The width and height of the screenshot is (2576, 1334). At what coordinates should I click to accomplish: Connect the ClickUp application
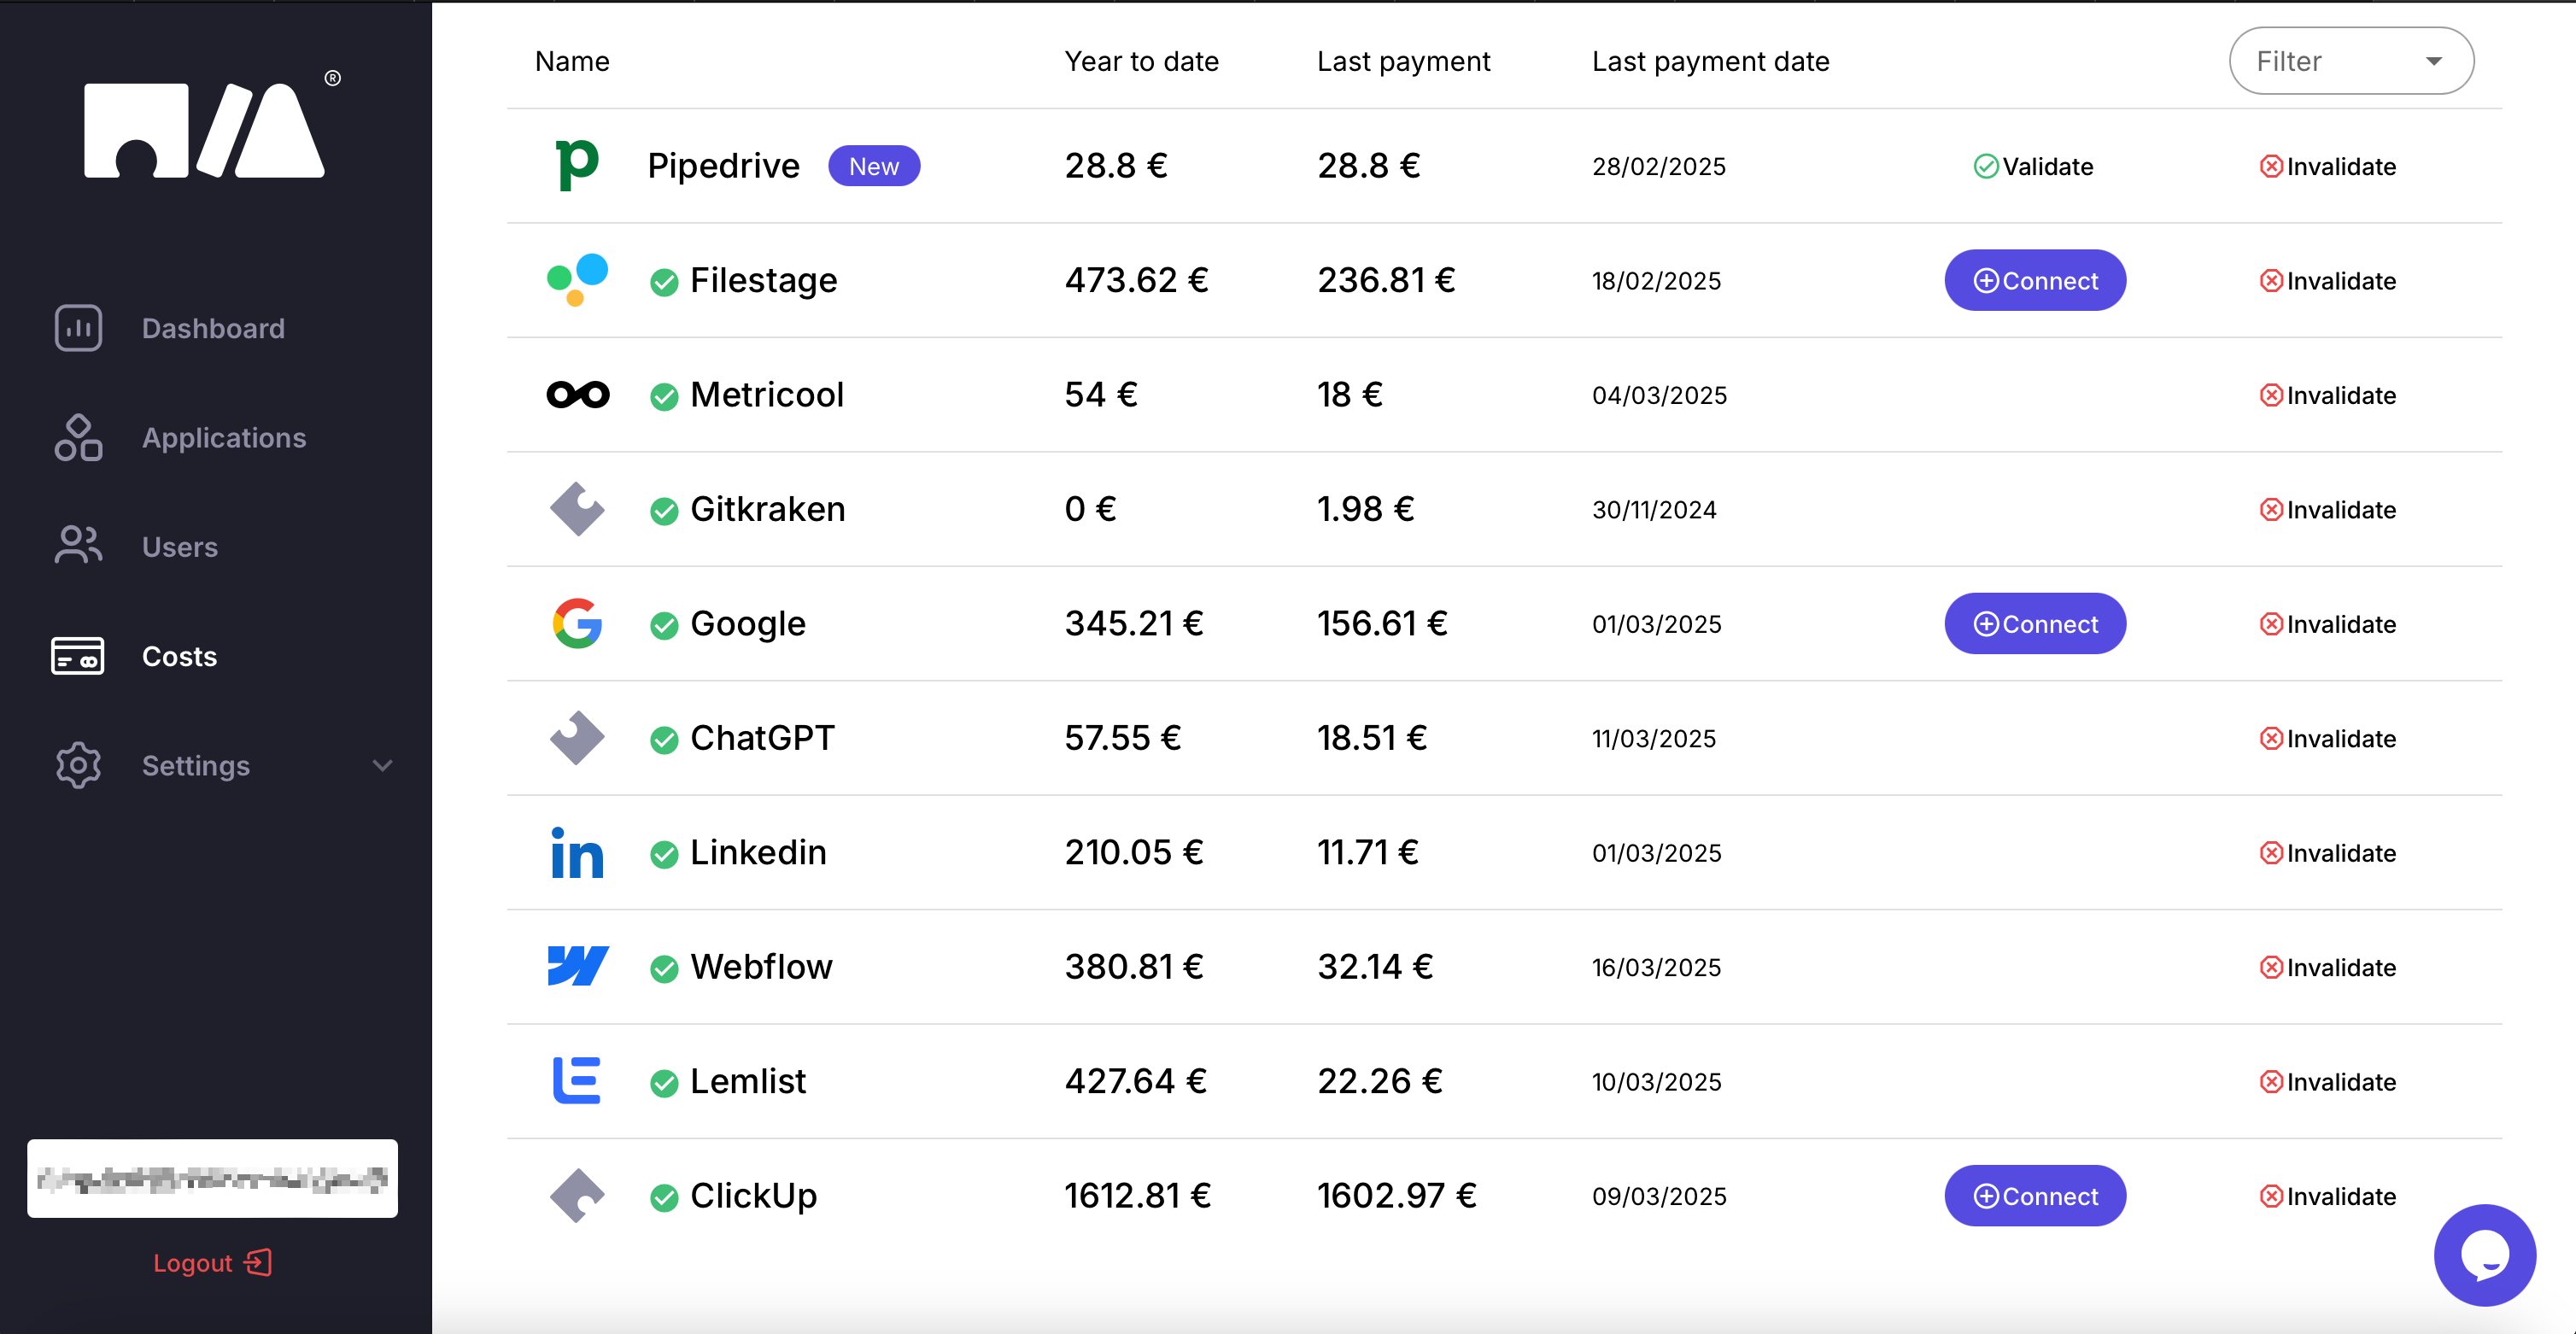point(2035,1195)
